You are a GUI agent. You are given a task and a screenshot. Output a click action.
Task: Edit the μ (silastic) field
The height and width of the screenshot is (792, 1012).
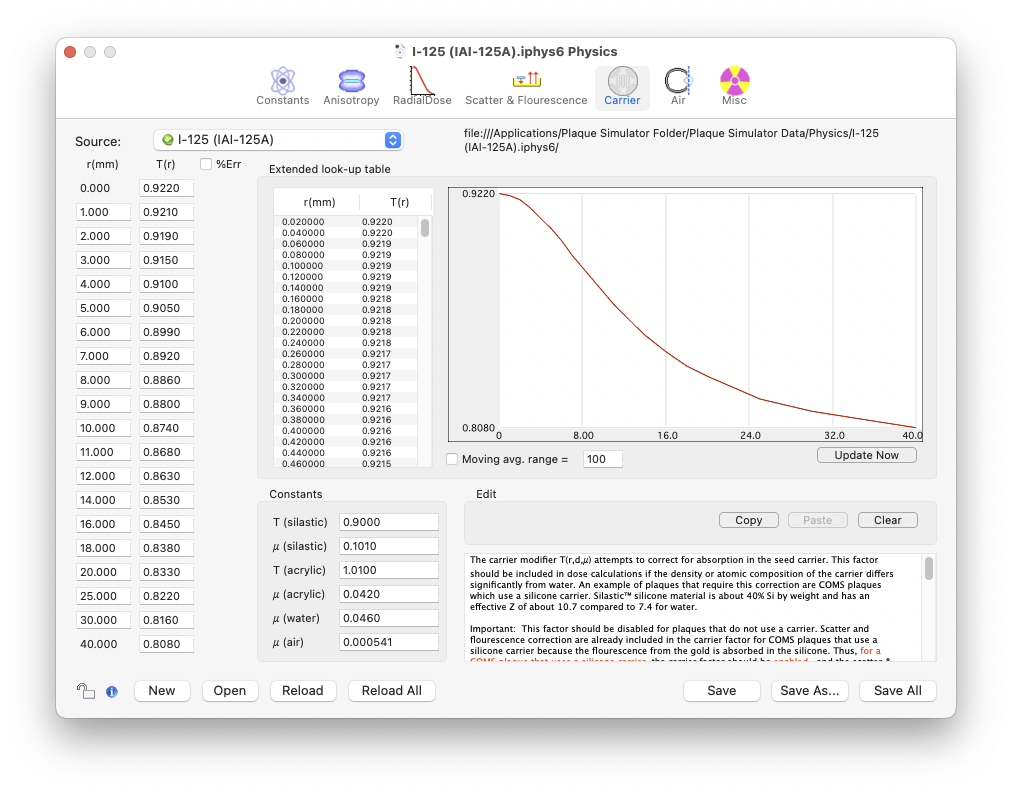(x=389, y=546)
